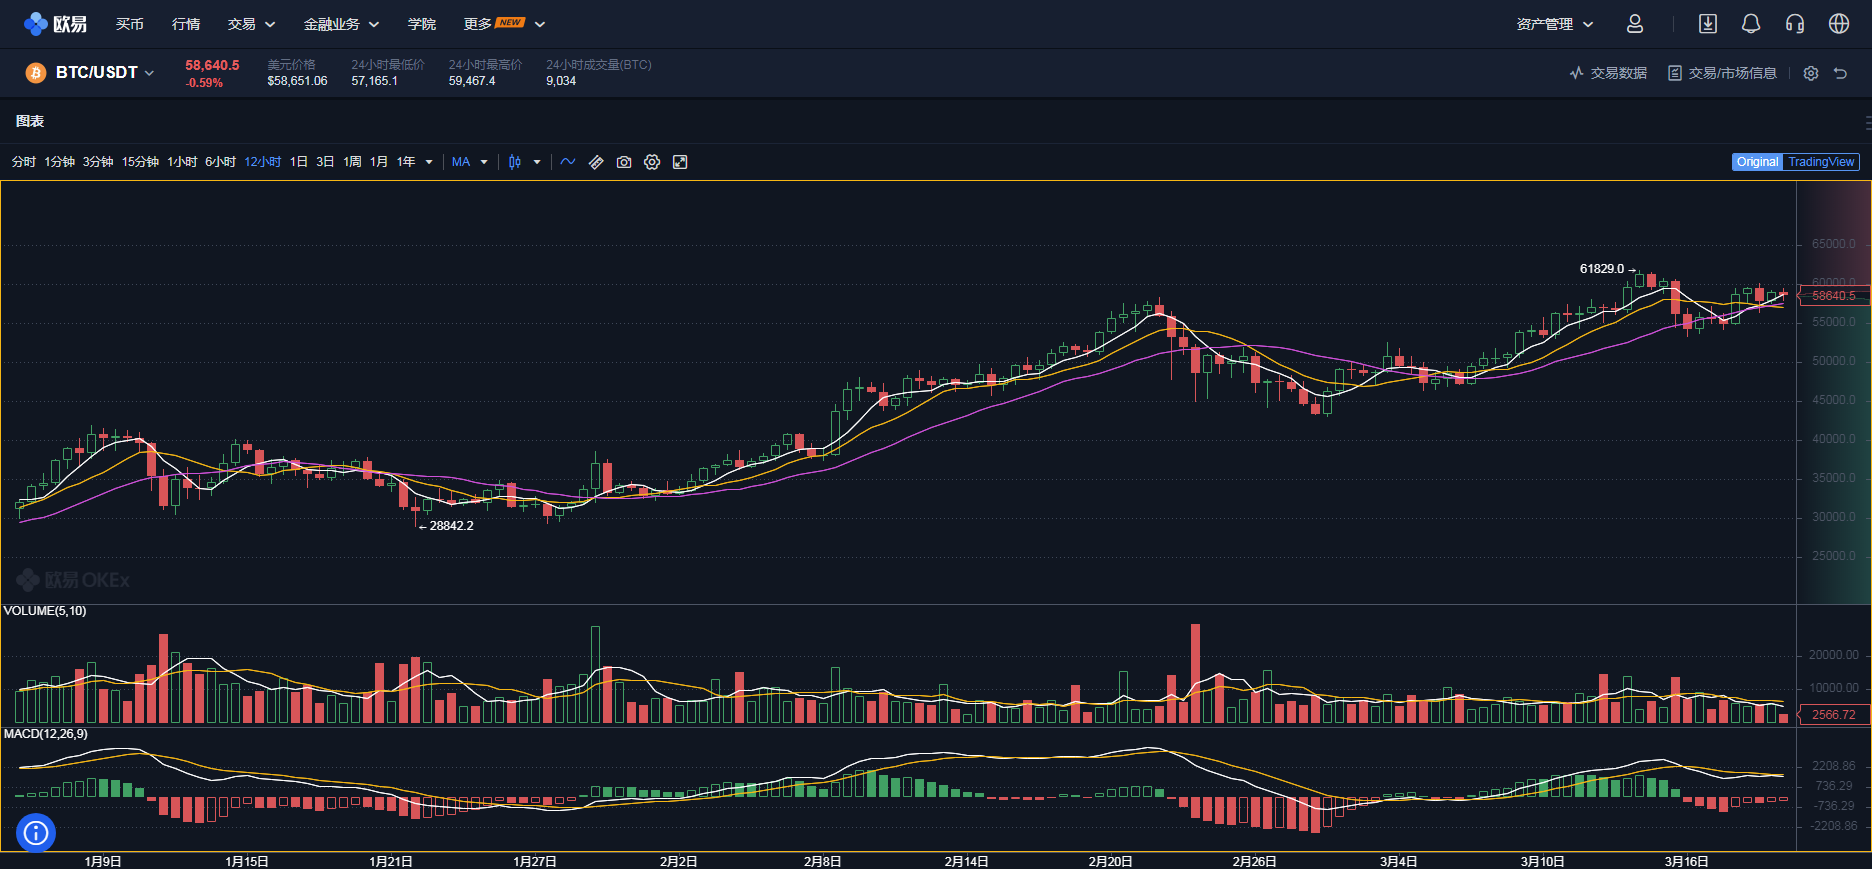Click the indicator line wave icon
Screen dimensions: 1872x869
point(568,162)
